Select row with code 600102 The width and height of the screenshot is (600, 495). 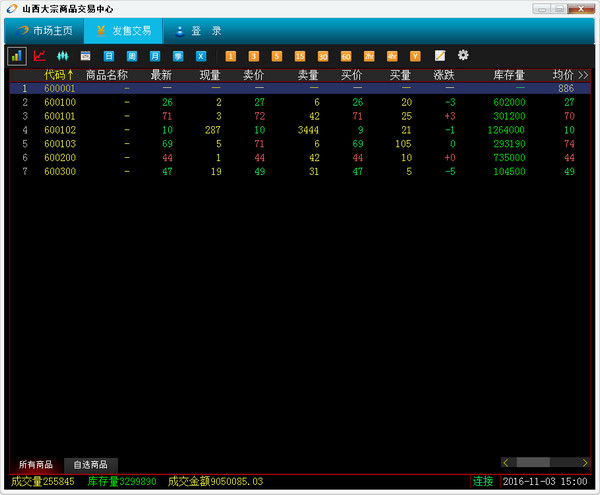60,130
